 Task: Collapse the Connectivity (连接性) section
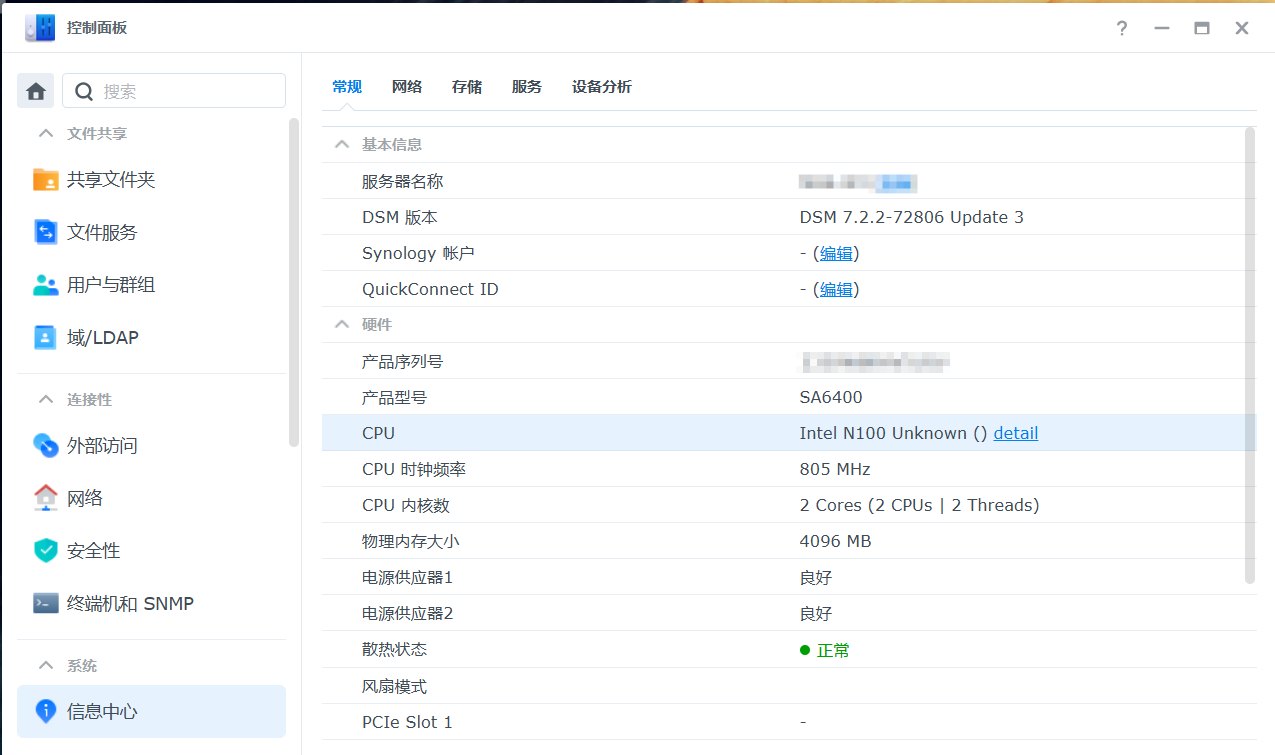(45, 399)
